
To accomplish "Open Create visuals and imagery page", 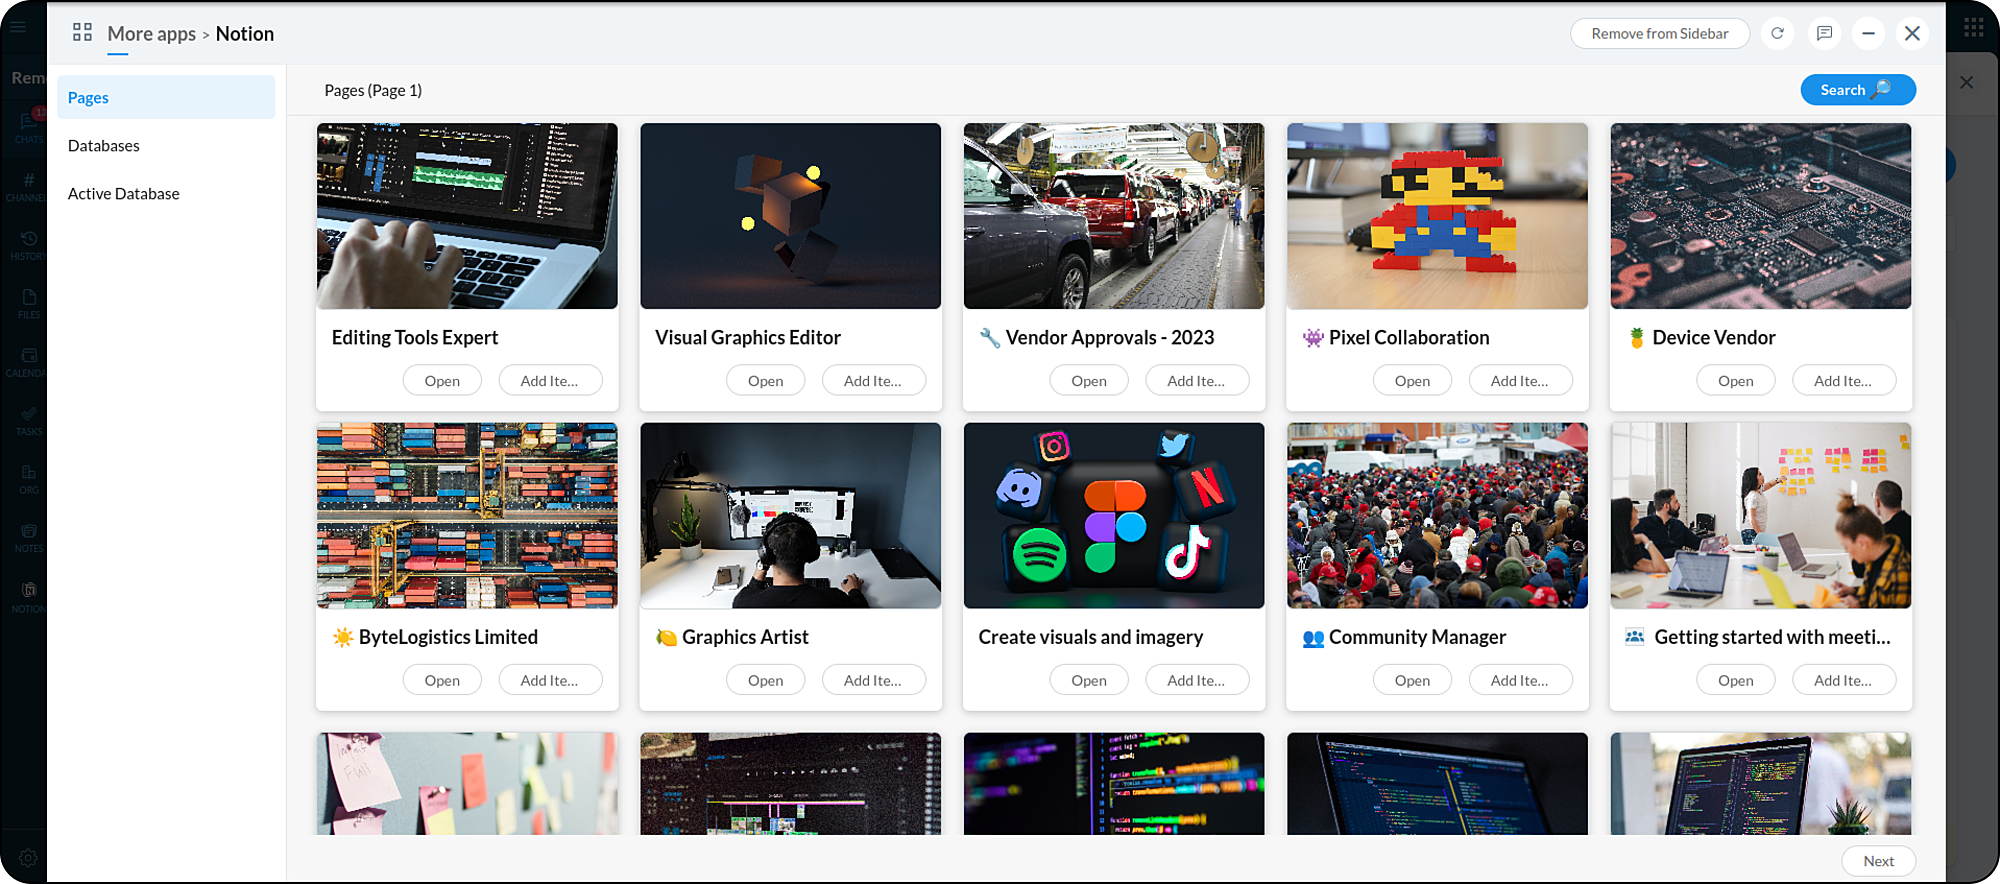I will click(1089, 680).
